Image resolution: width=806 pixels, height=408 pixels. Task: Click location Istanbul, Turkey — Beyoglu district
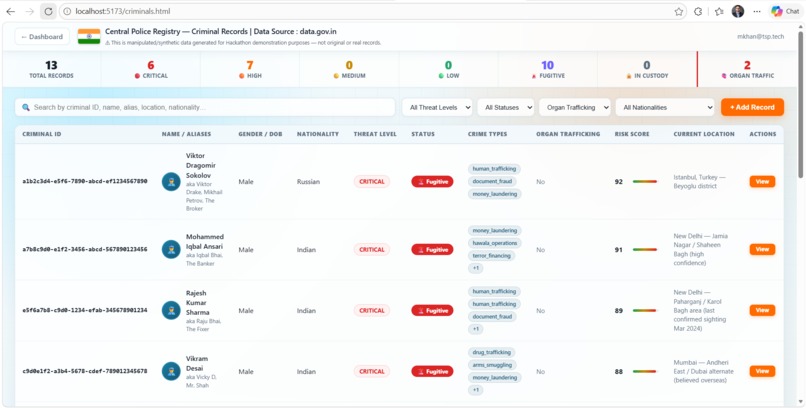700,181
